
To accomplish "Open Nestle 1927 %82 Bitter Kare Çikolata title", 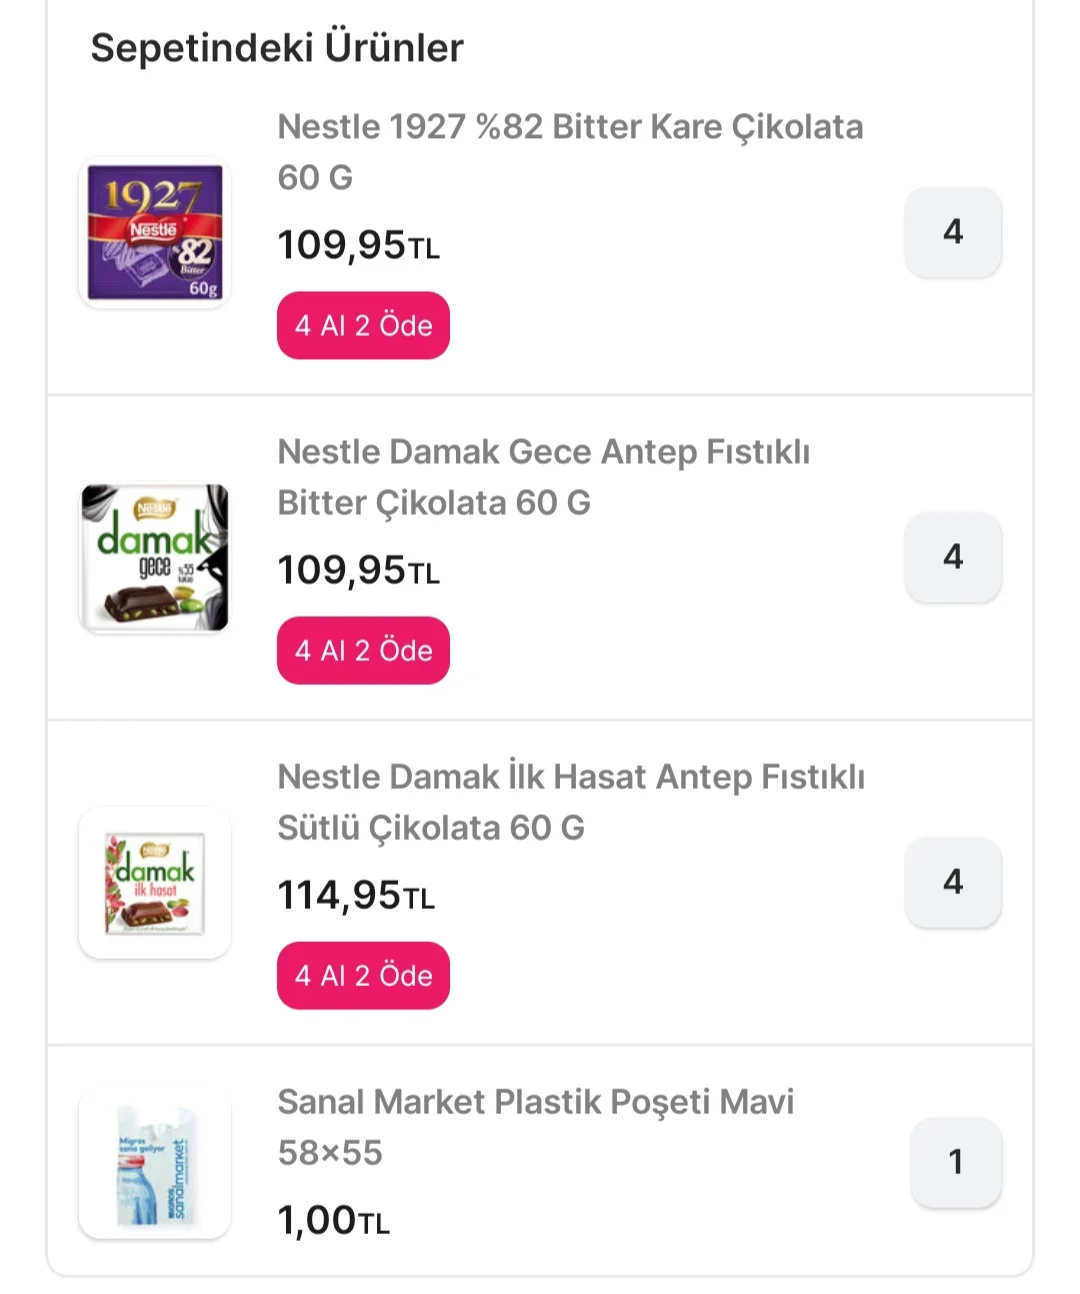I will point(570,152).
